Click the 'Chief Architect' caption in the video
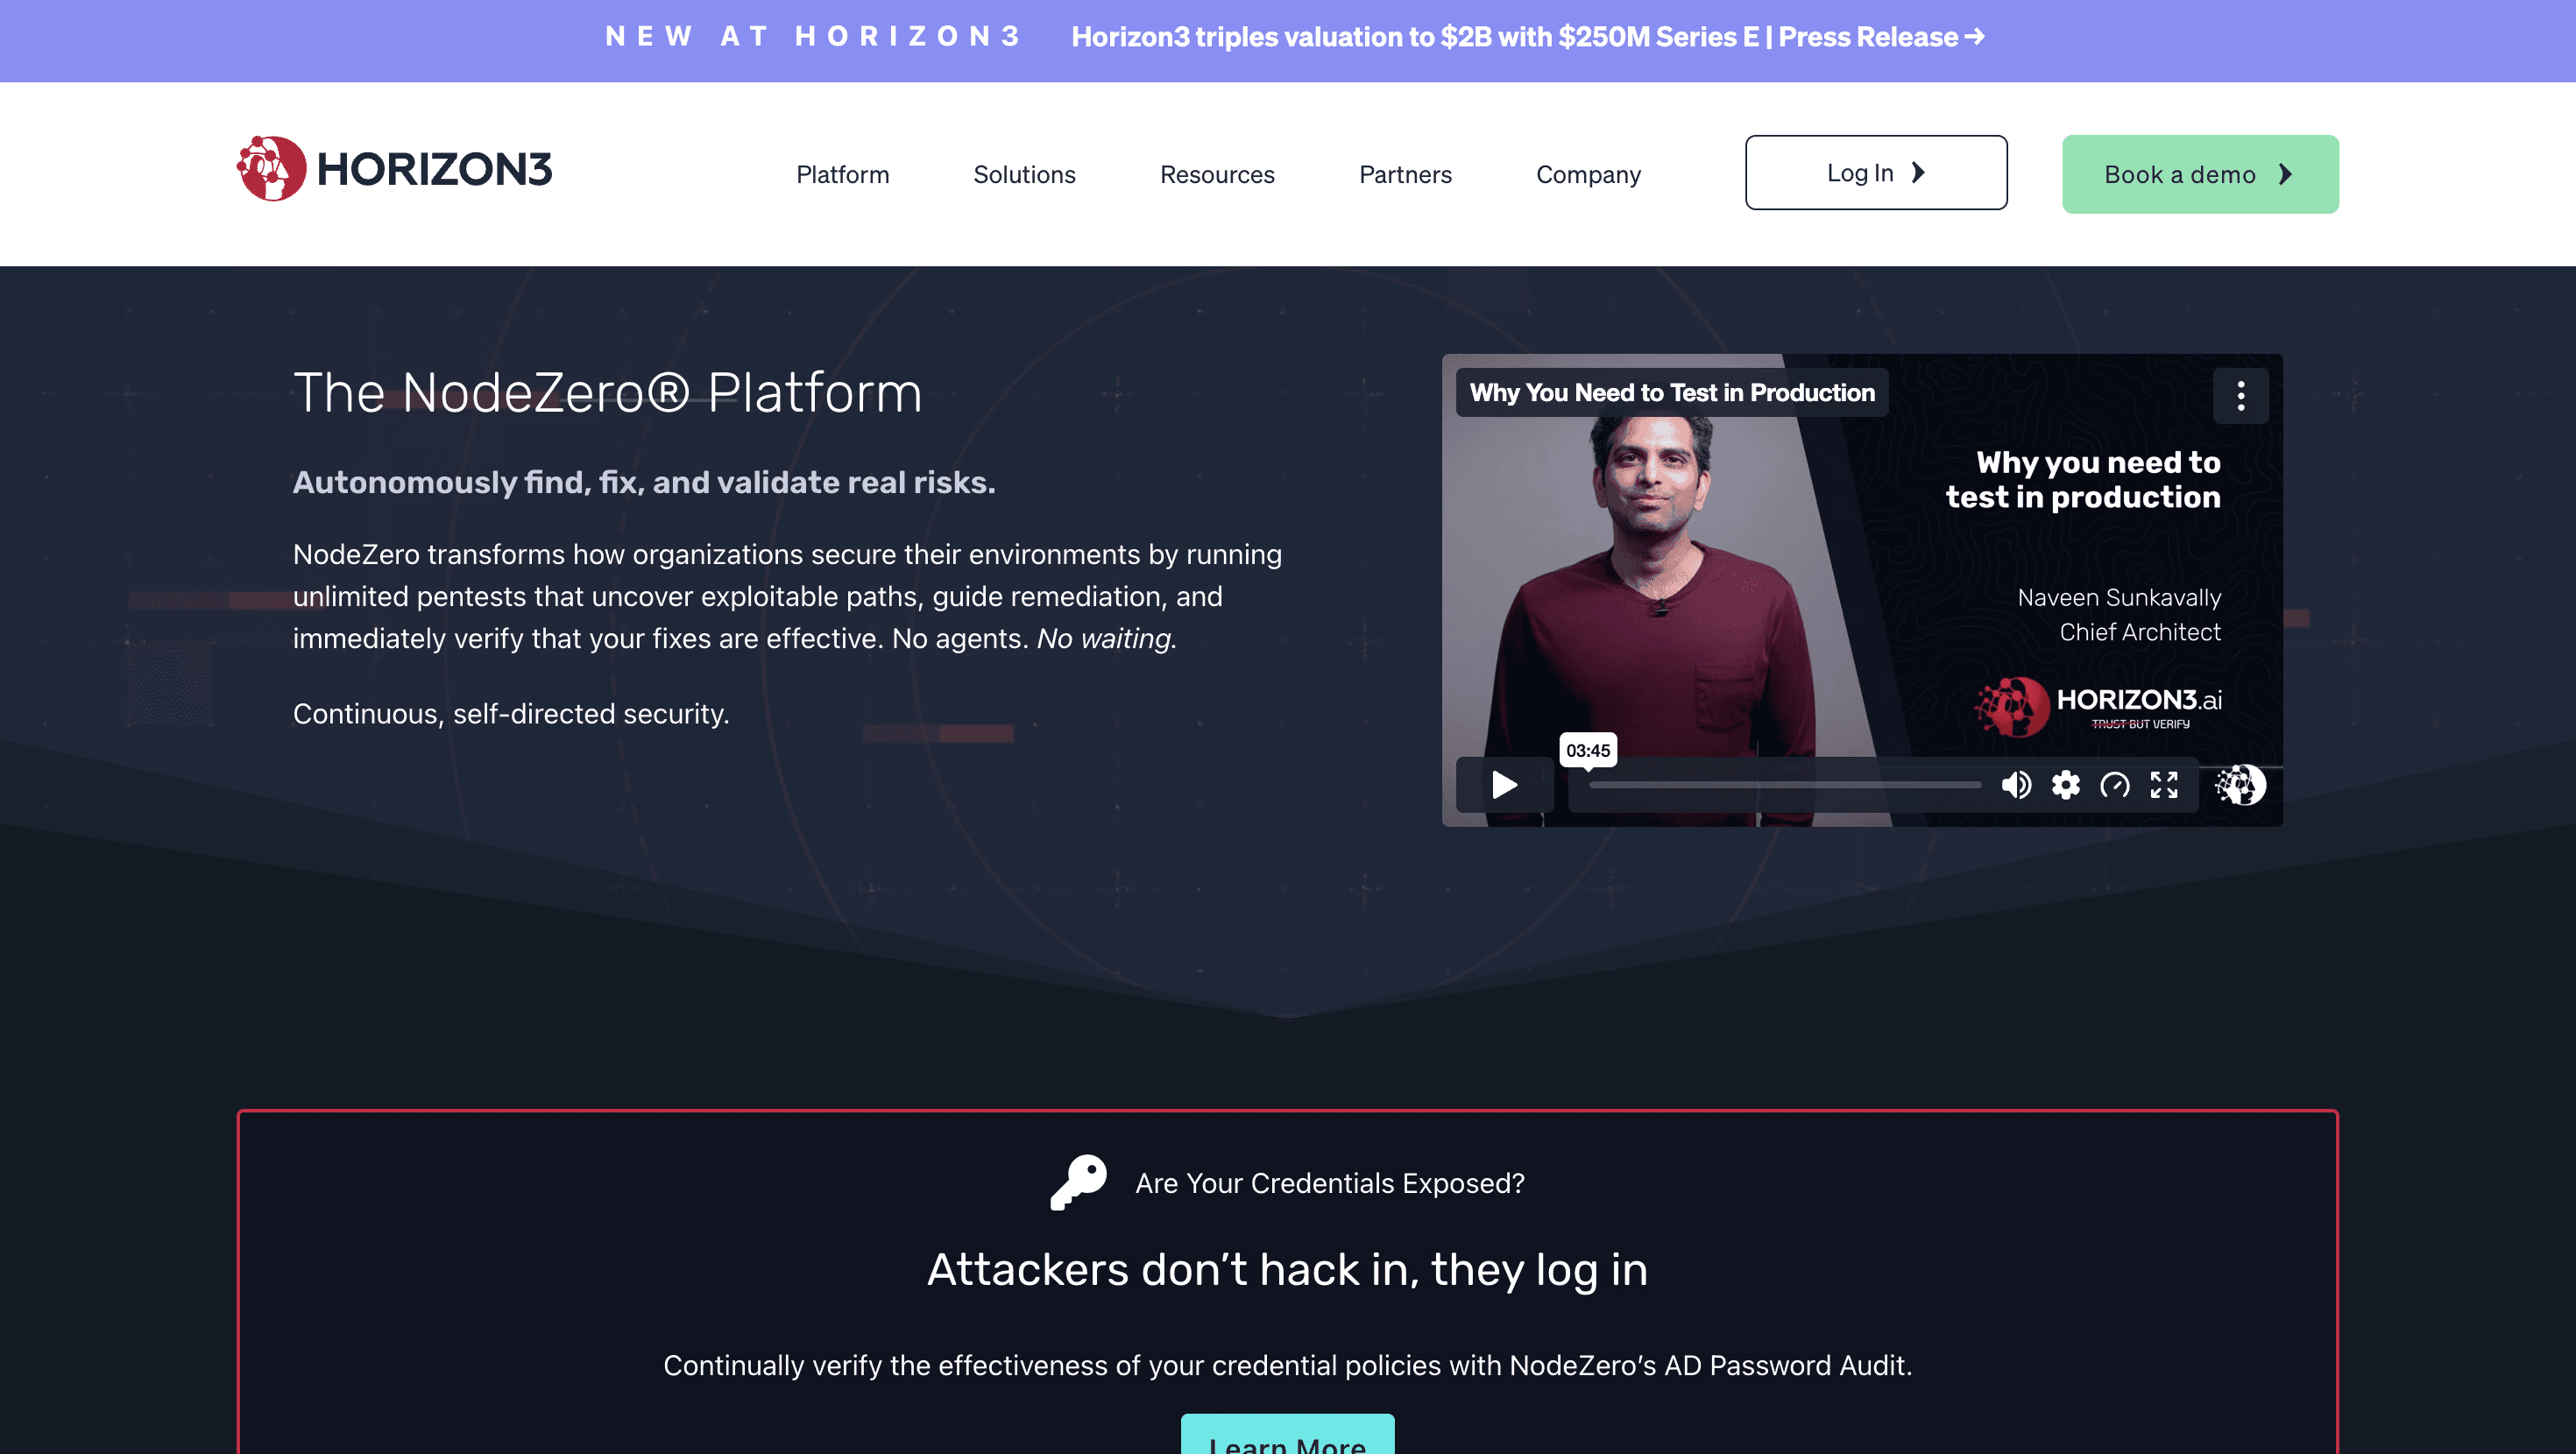The image size is (2576, 1454). pyautogui.click(x=2140, y=632)
